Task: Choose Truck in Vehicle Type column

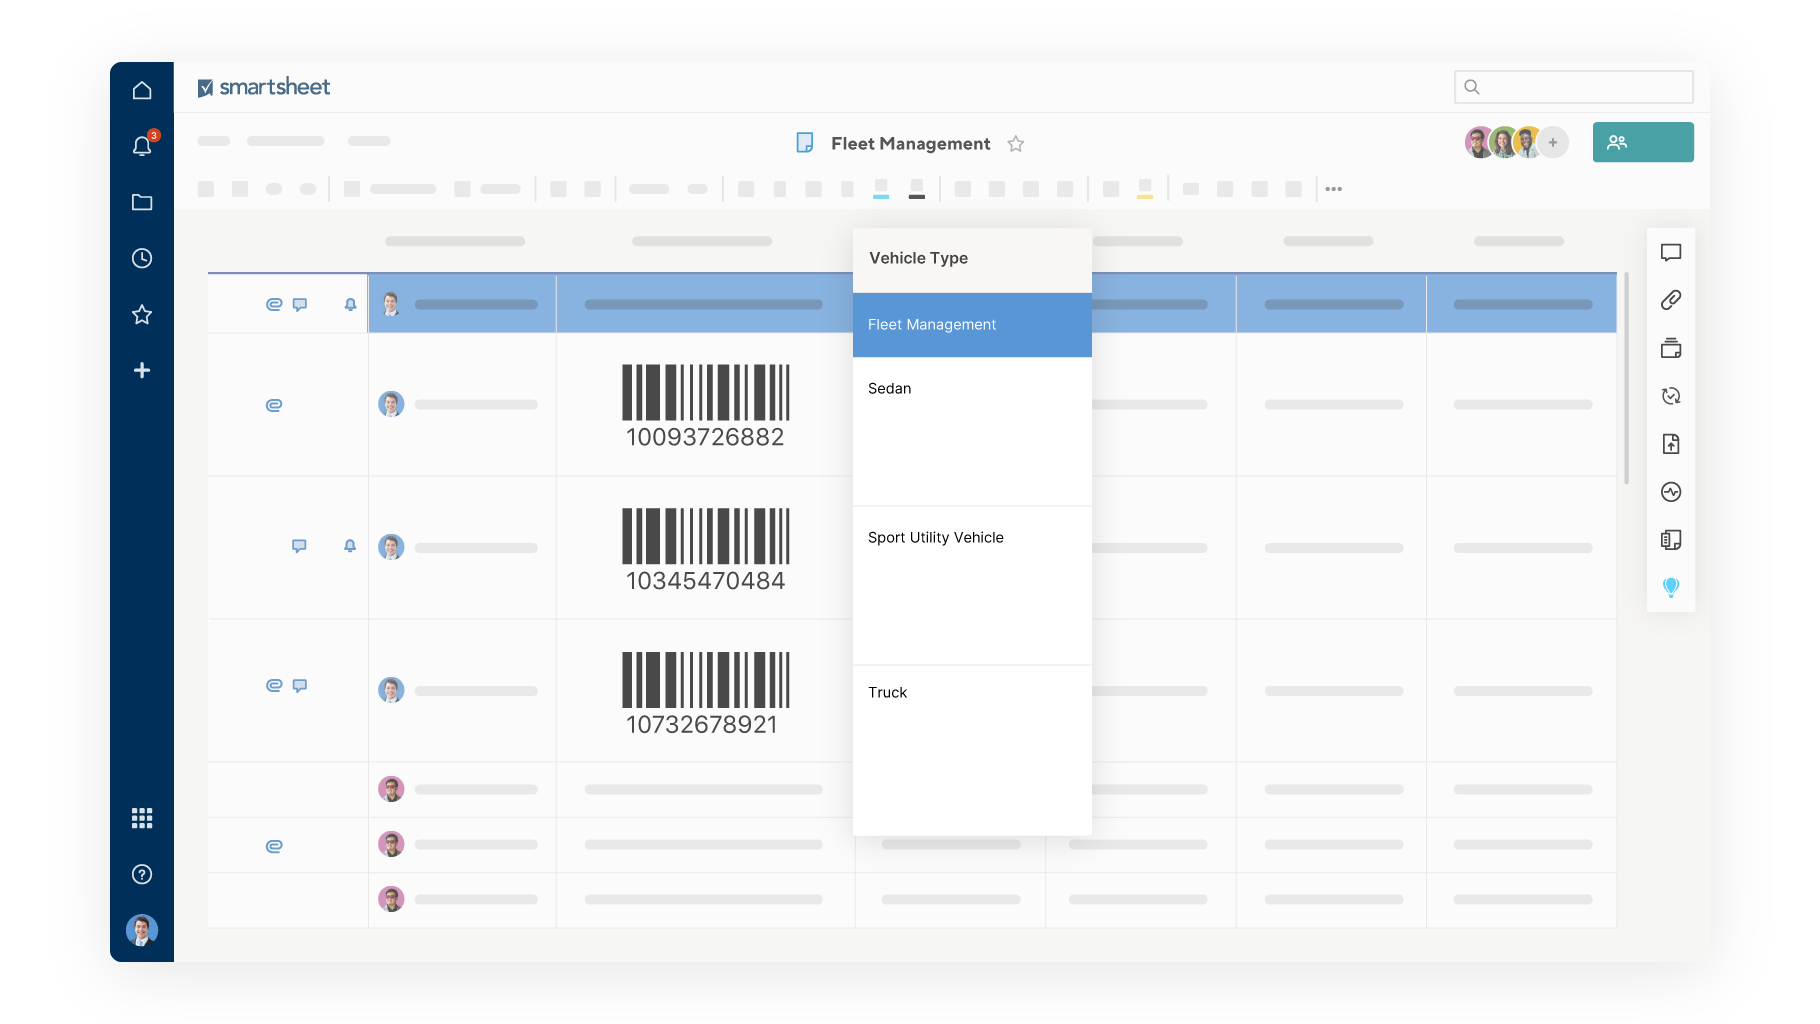Action: pos(887,693)
